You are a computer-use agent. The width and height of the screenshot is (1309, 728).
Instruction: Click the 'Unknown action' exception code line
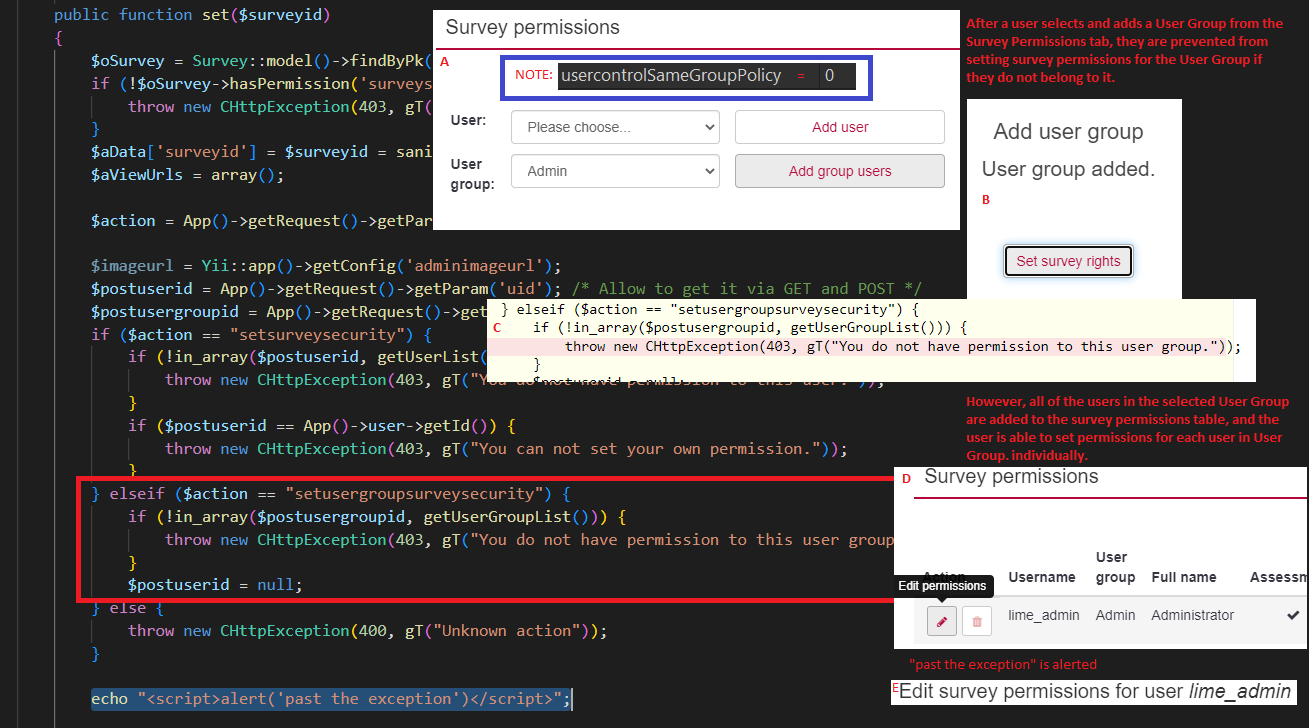click(x=367, y=631)
